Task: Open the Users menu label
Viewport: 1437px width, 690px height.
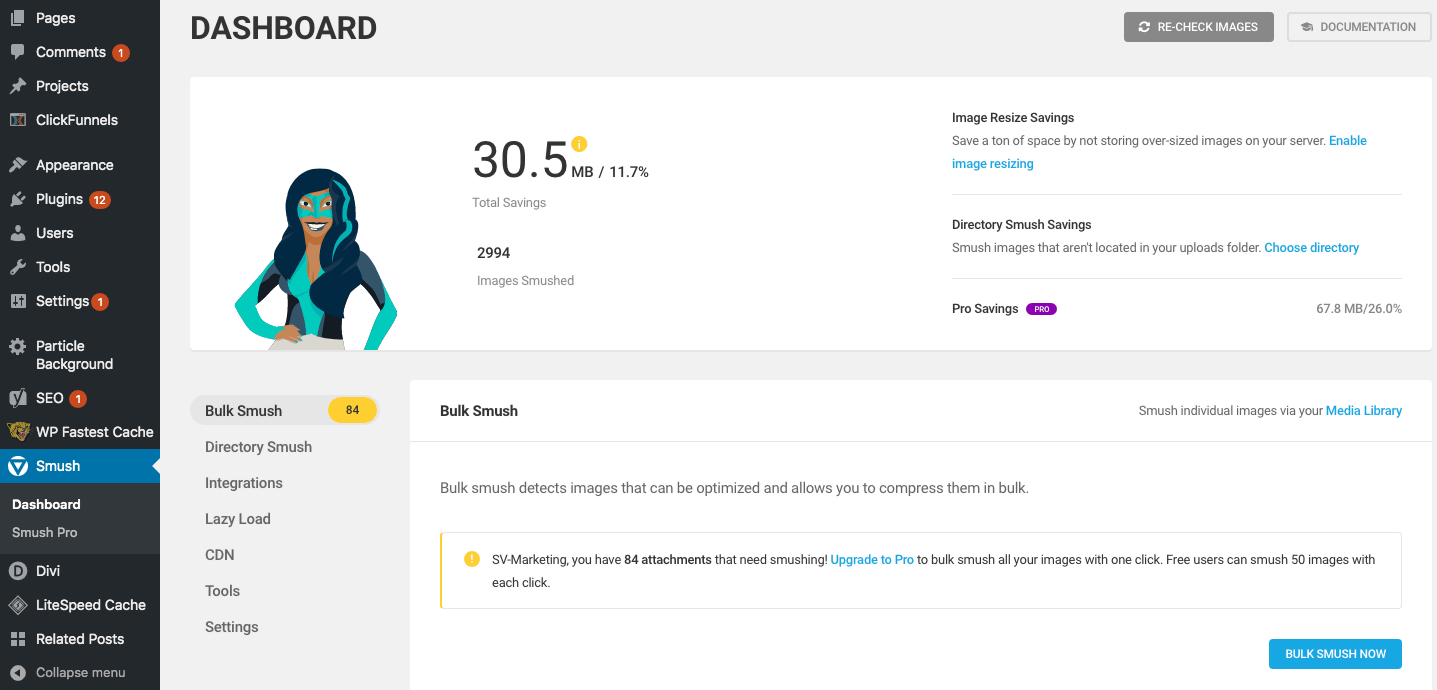Action: point(55,233)
